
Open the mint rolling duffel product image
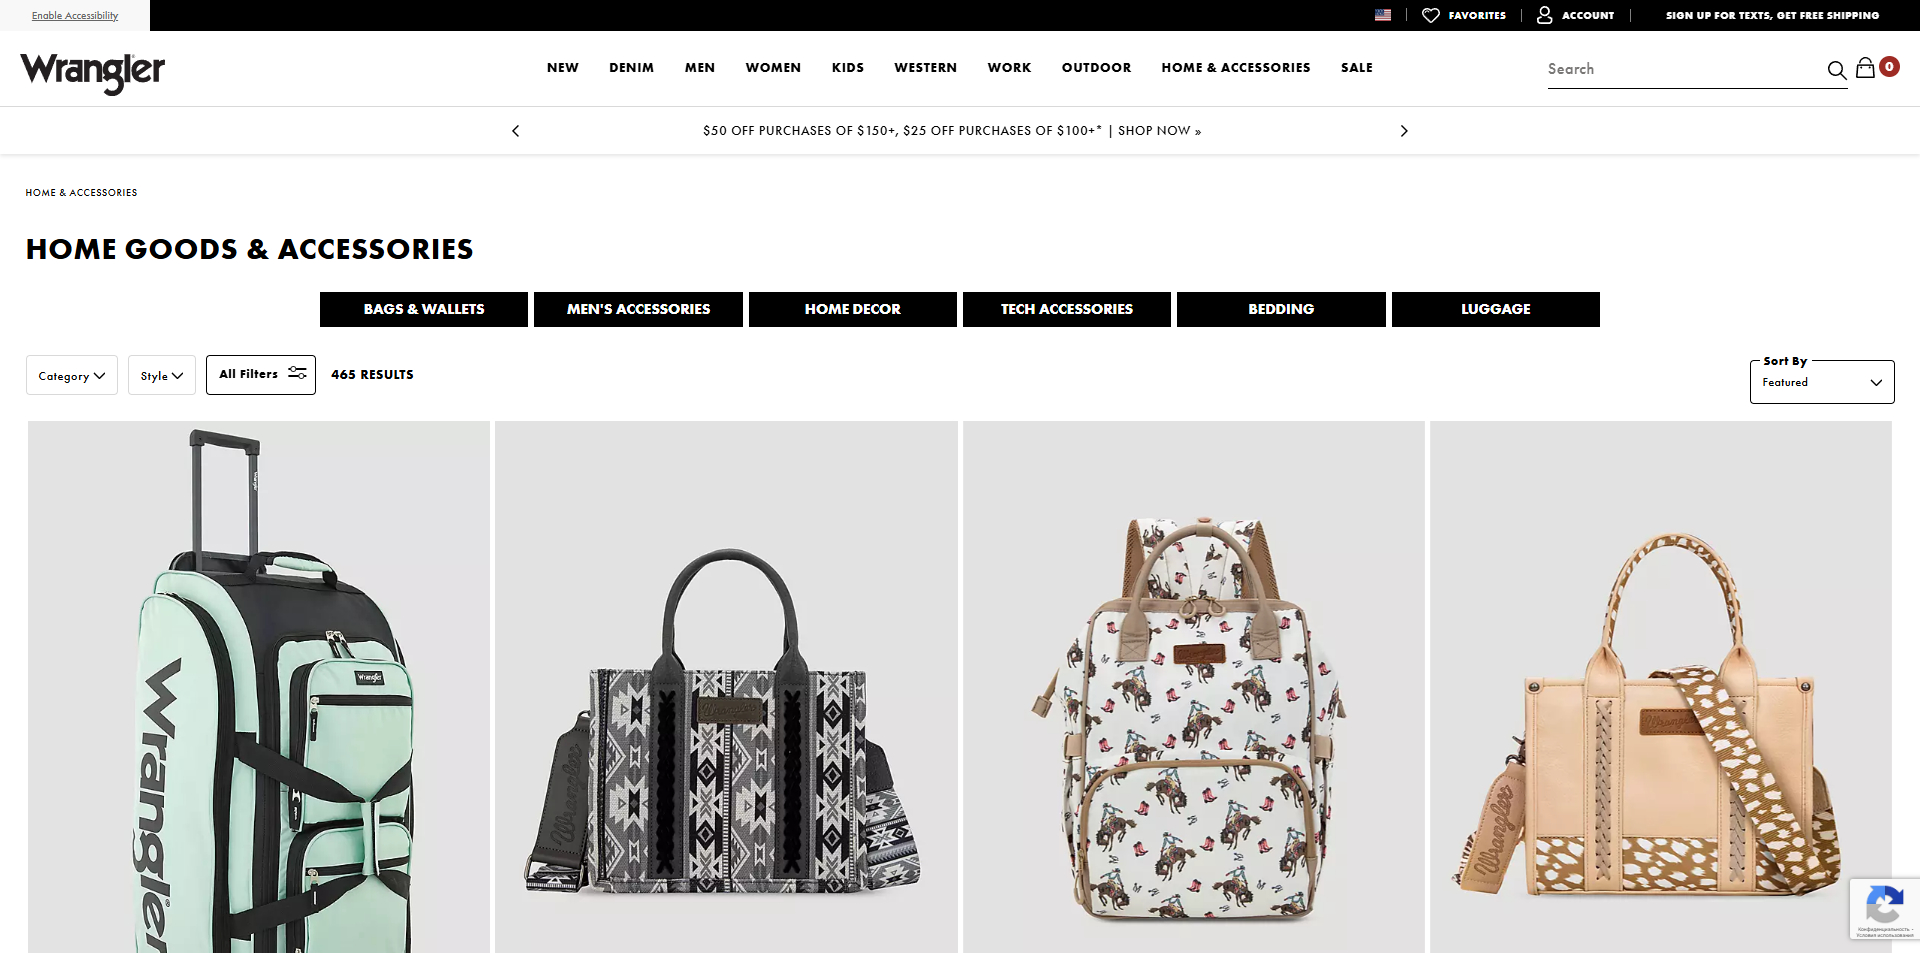click(x=259, y=687)
